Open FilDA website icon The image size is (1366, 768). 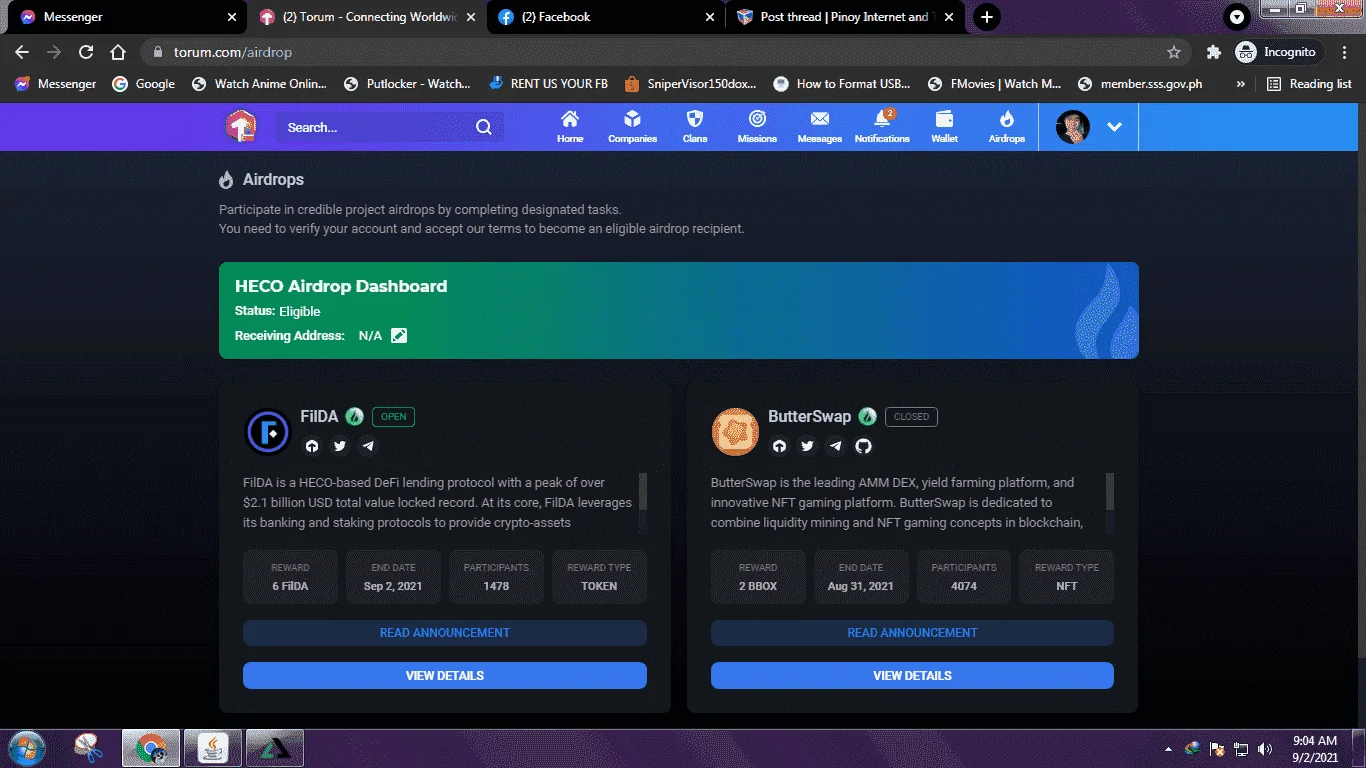coord(312,446)
